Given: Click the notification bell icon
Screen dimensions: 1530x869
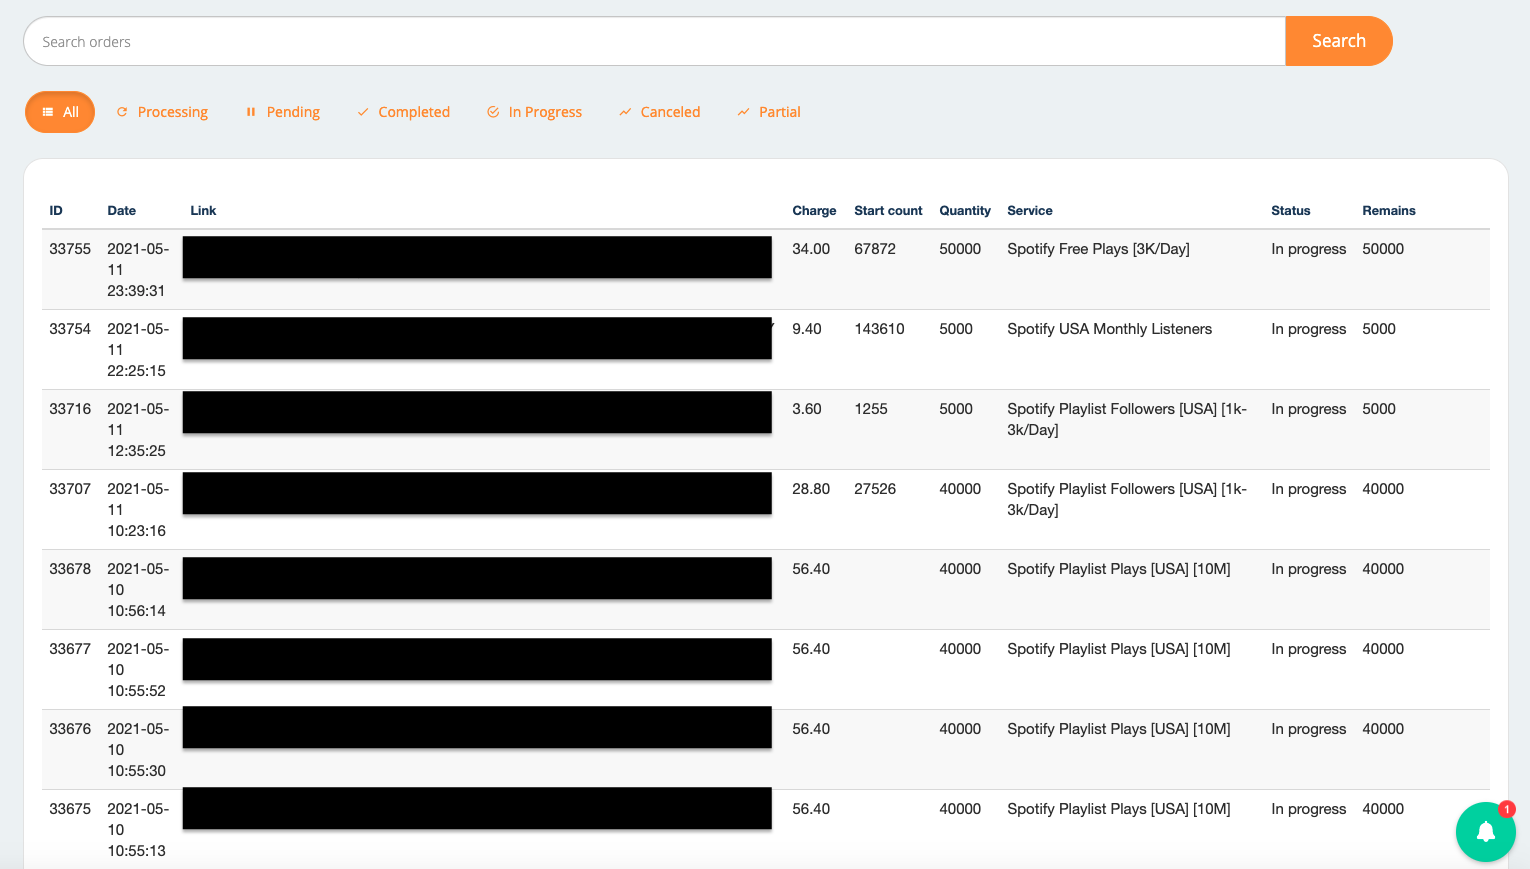Looking at the screenshot, I should (x=1485, y=831).
